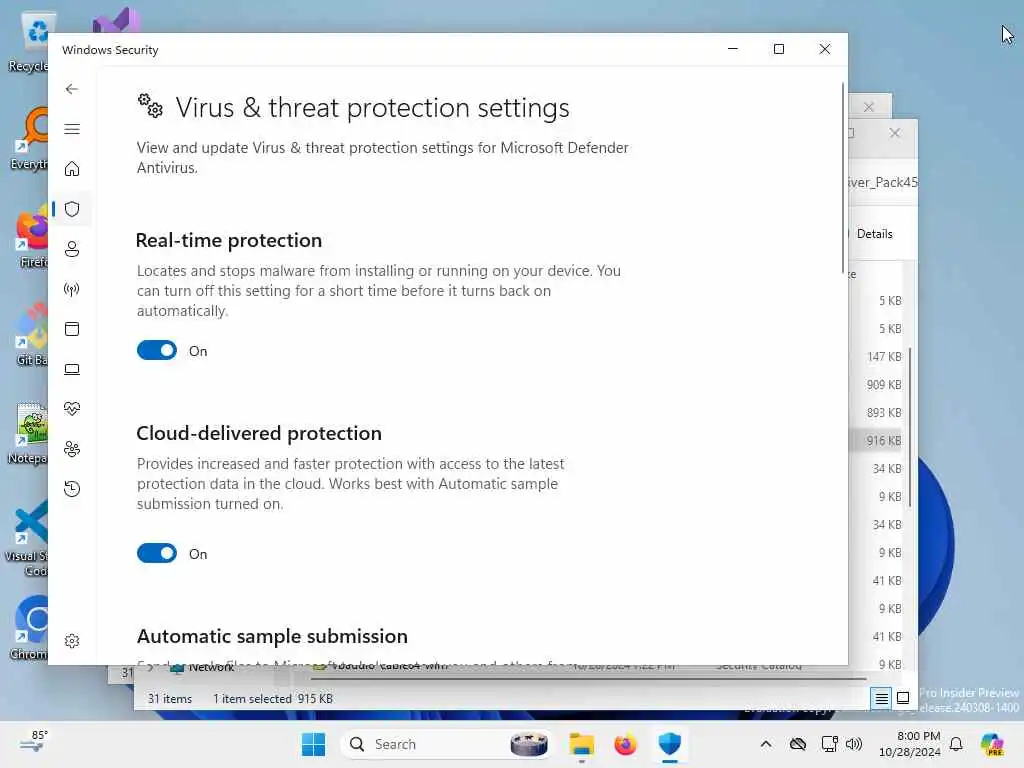Open Firewall & network protection icon

pyautogui.click(x=72, y=289)
